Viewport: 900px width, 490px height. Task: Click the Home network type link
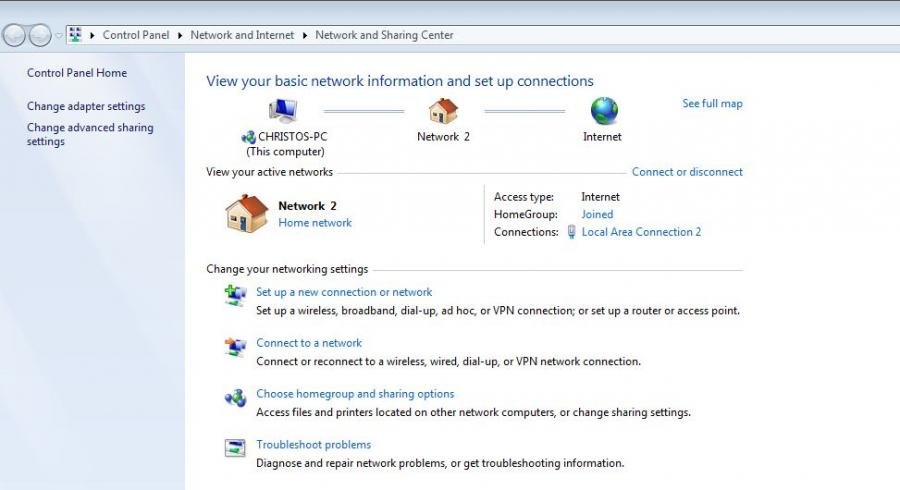coord(315,223)
